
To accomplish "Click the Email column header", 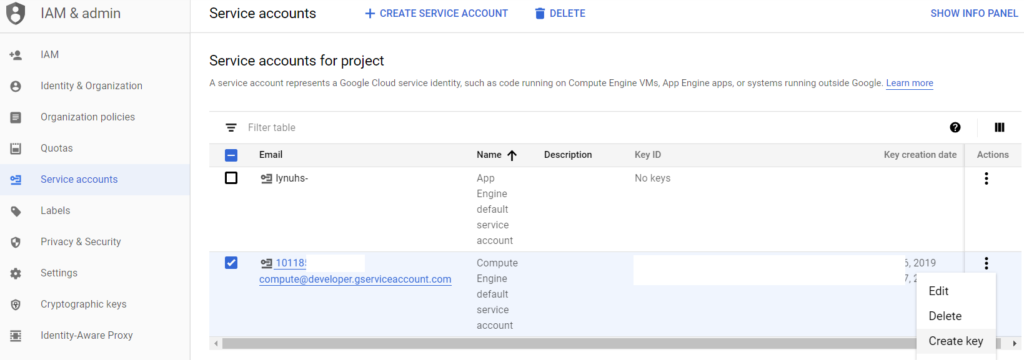I will click(x=271, y=155).
